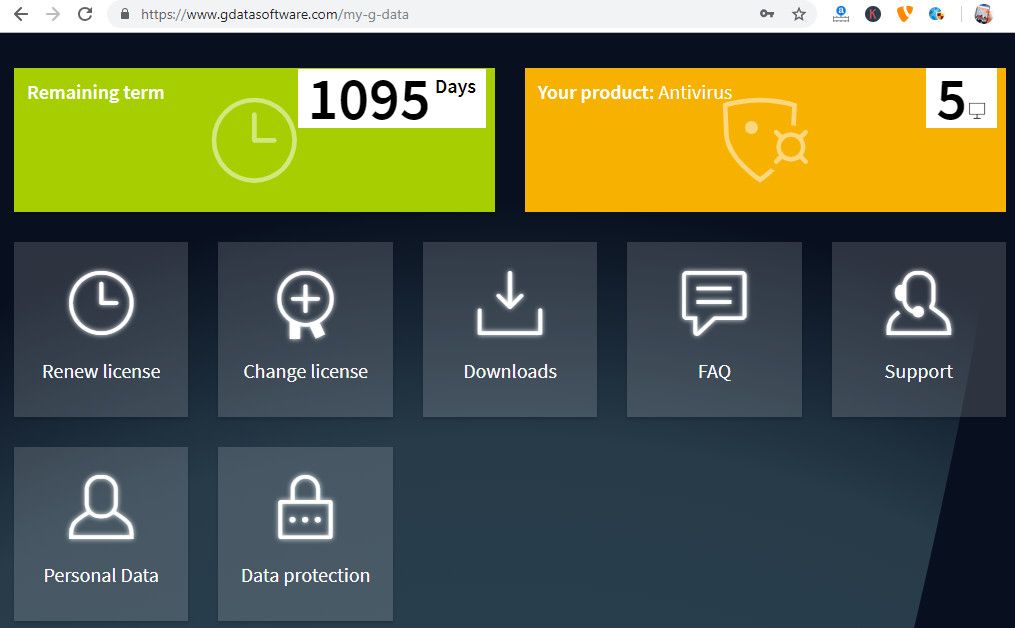This screenshot has width=1015, height=628.
Task: Go forward with the browser forward arrow
Action: (52, 14)
